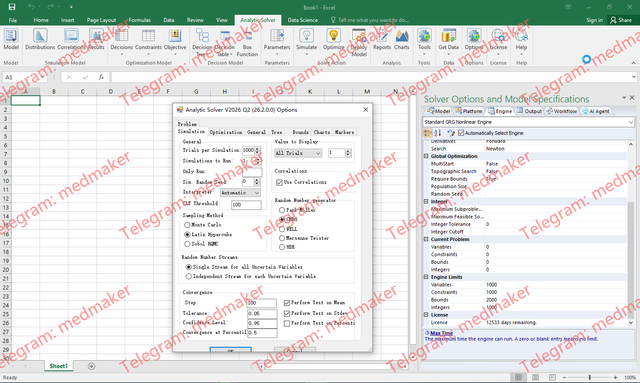Viewport: 640px width, 383px height.
Task: Click the Chi Threshold input field
Action: pos(246,205)
